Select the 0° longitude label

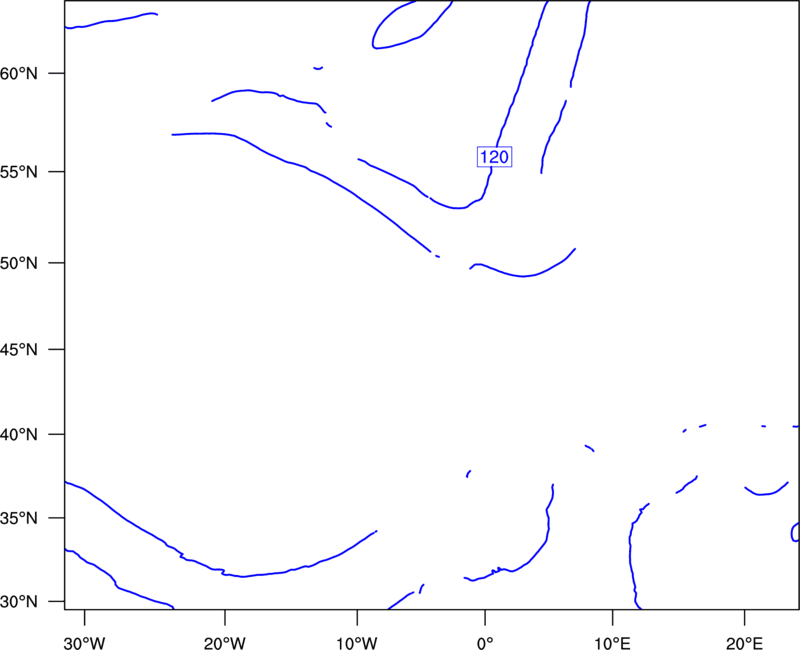click(x=485, y=643)
